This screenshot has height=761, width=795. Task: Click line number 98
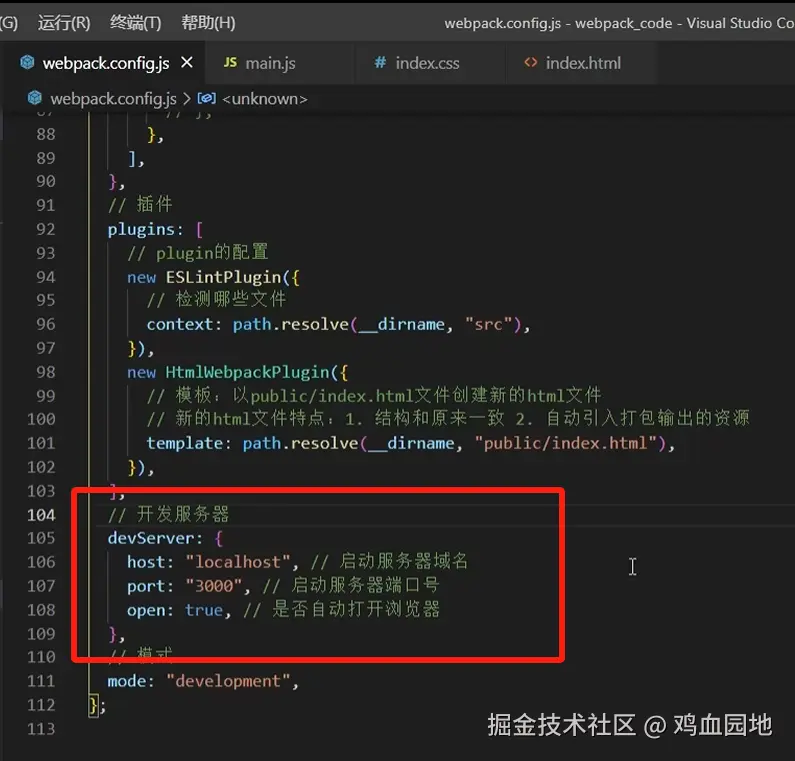46,373
